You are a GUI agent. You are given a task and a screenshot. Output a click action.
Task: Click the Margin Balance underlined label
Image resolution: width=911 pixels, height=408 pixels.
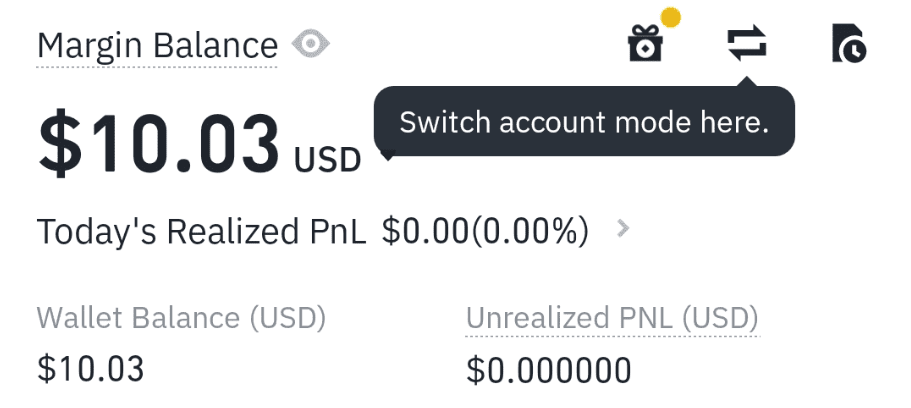pos(157,46)
